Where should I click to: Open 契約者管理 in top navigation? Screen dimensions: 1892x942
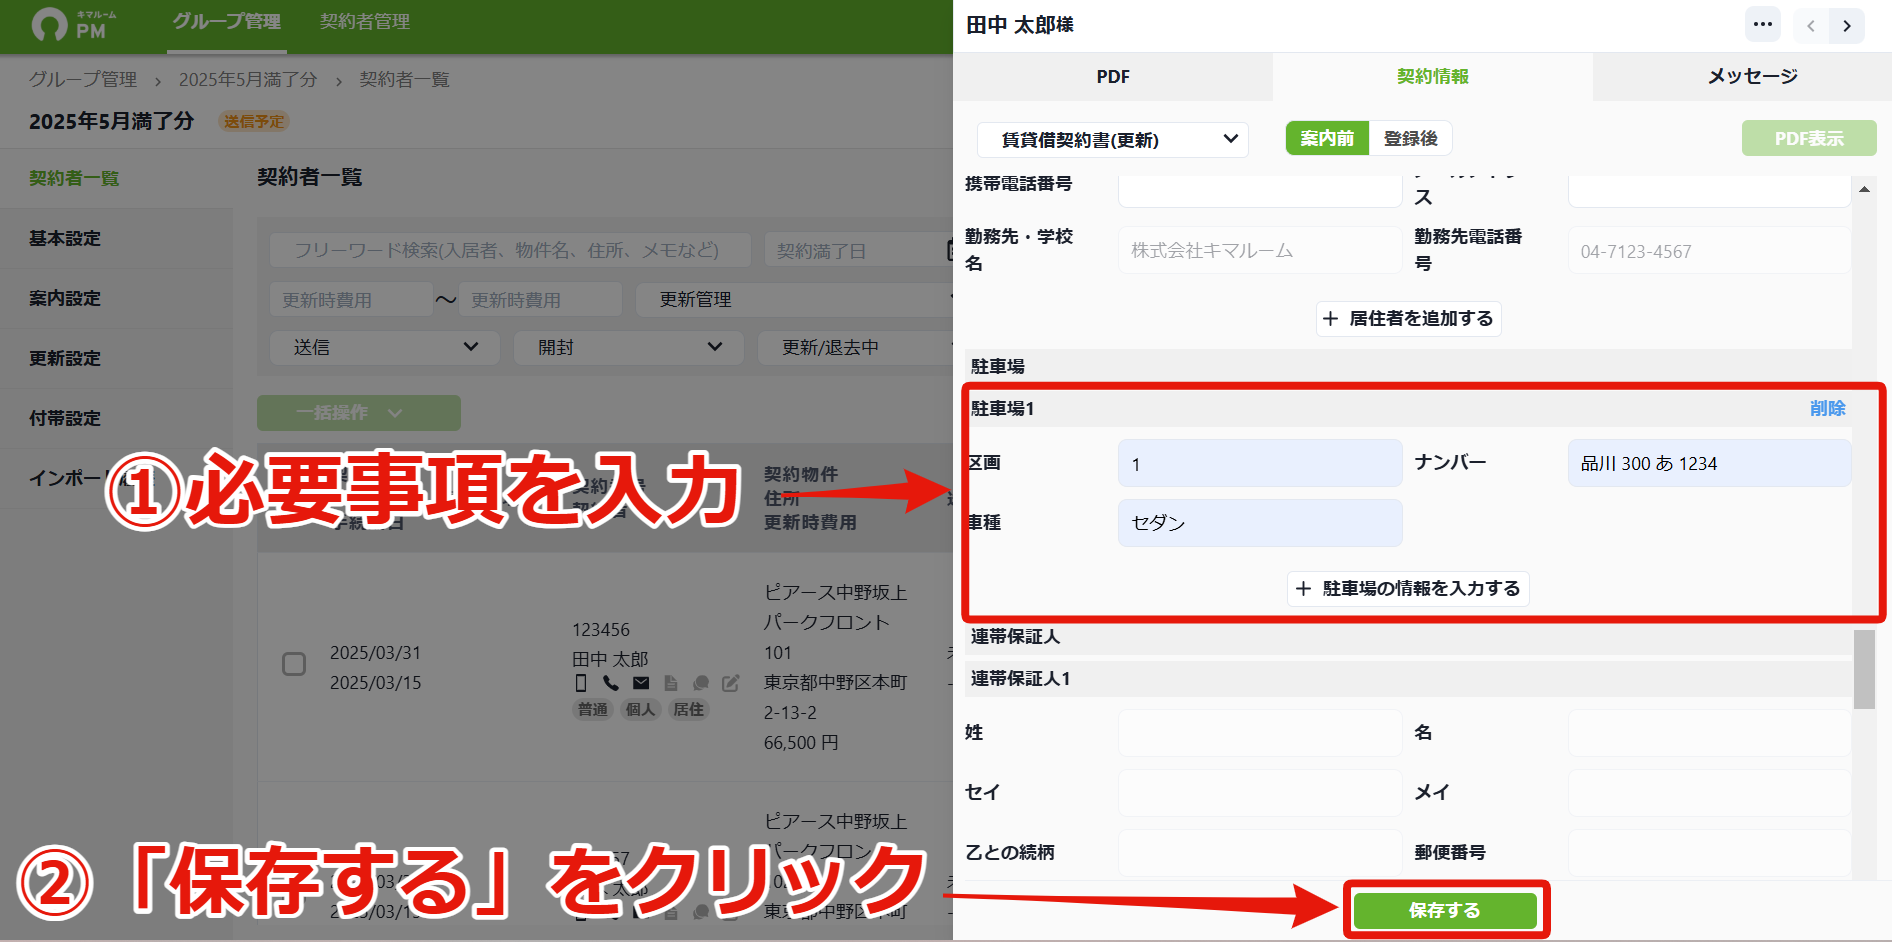coord(365,22)
